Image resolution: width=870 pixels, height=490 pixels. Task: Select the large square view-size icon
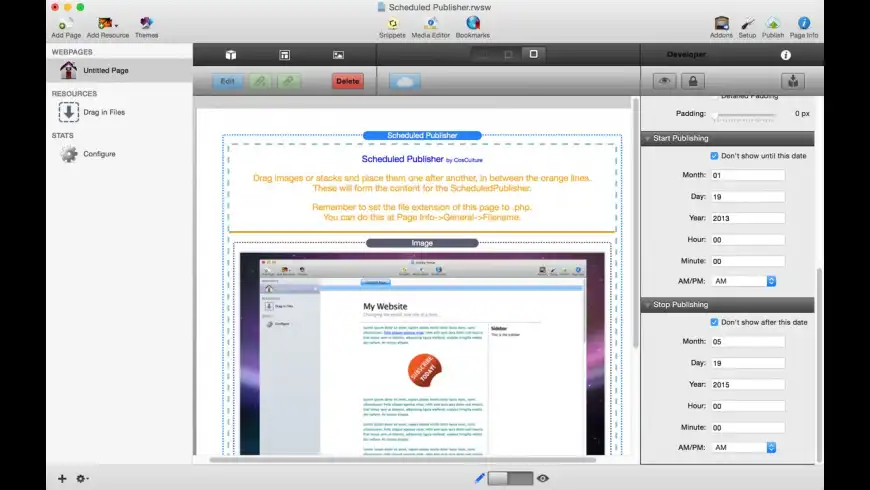533,54
